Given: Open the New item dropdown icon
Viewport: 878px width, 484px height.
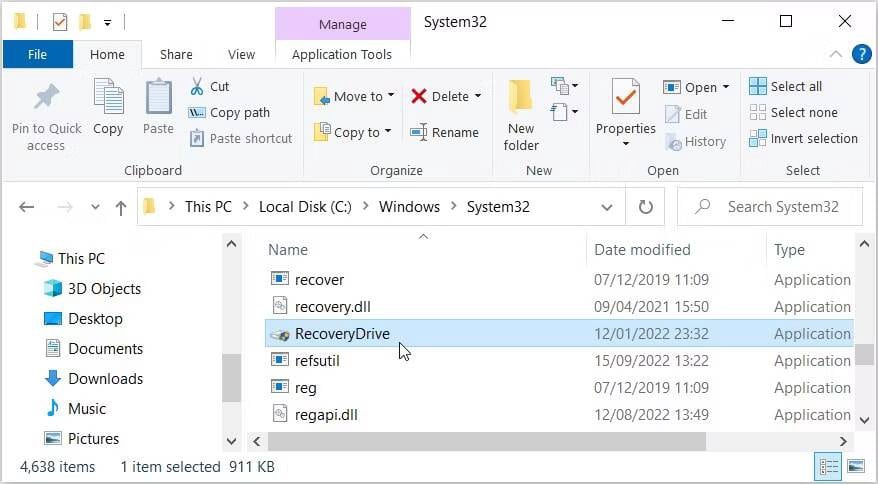Looking at the screenshot, I should [564, 86].
